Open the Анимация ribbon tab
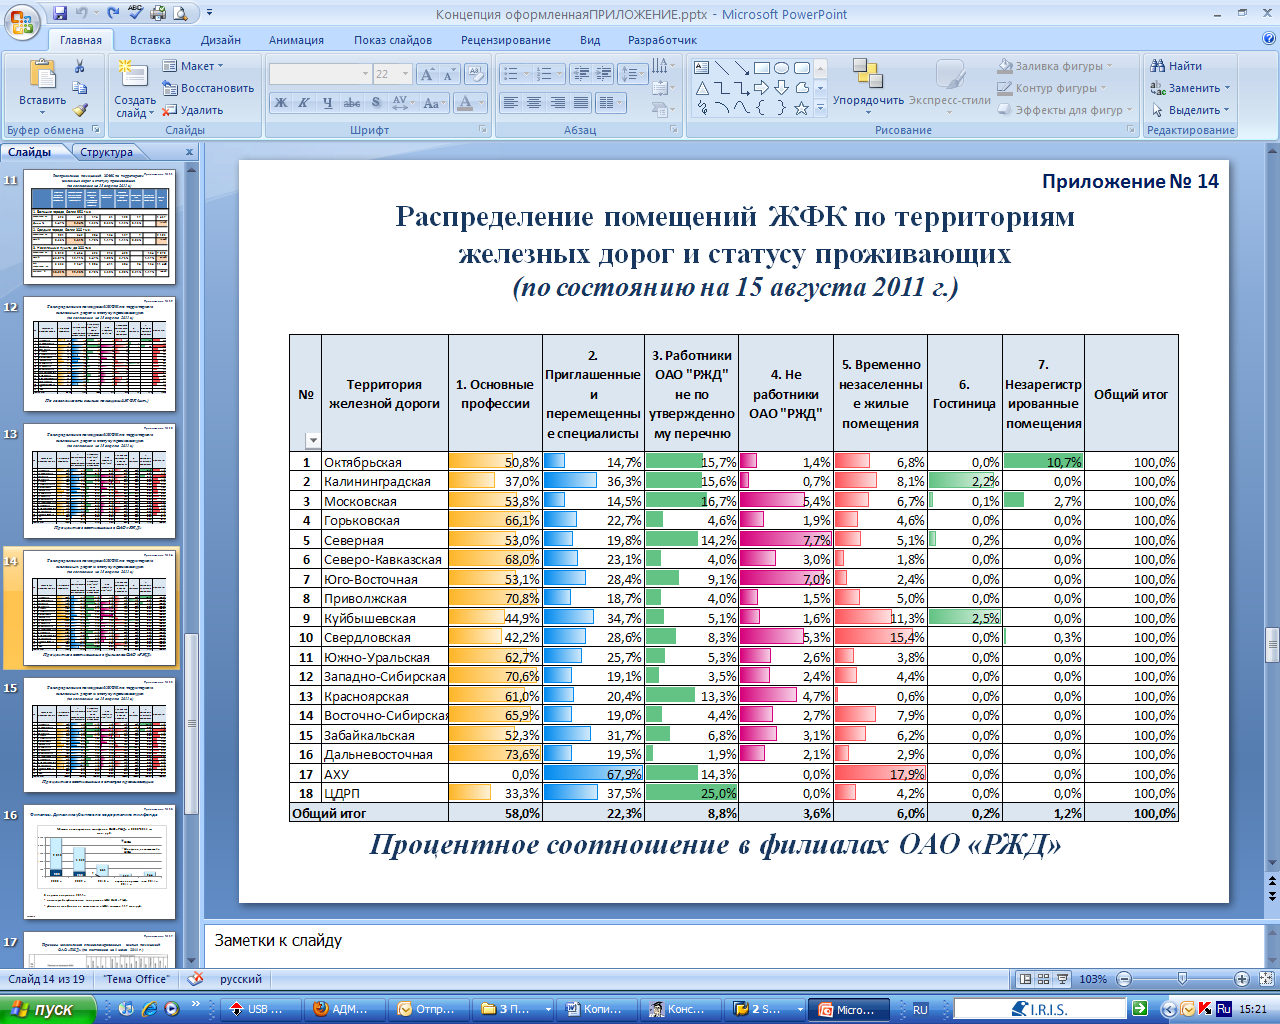 click(x=296, y=40)
